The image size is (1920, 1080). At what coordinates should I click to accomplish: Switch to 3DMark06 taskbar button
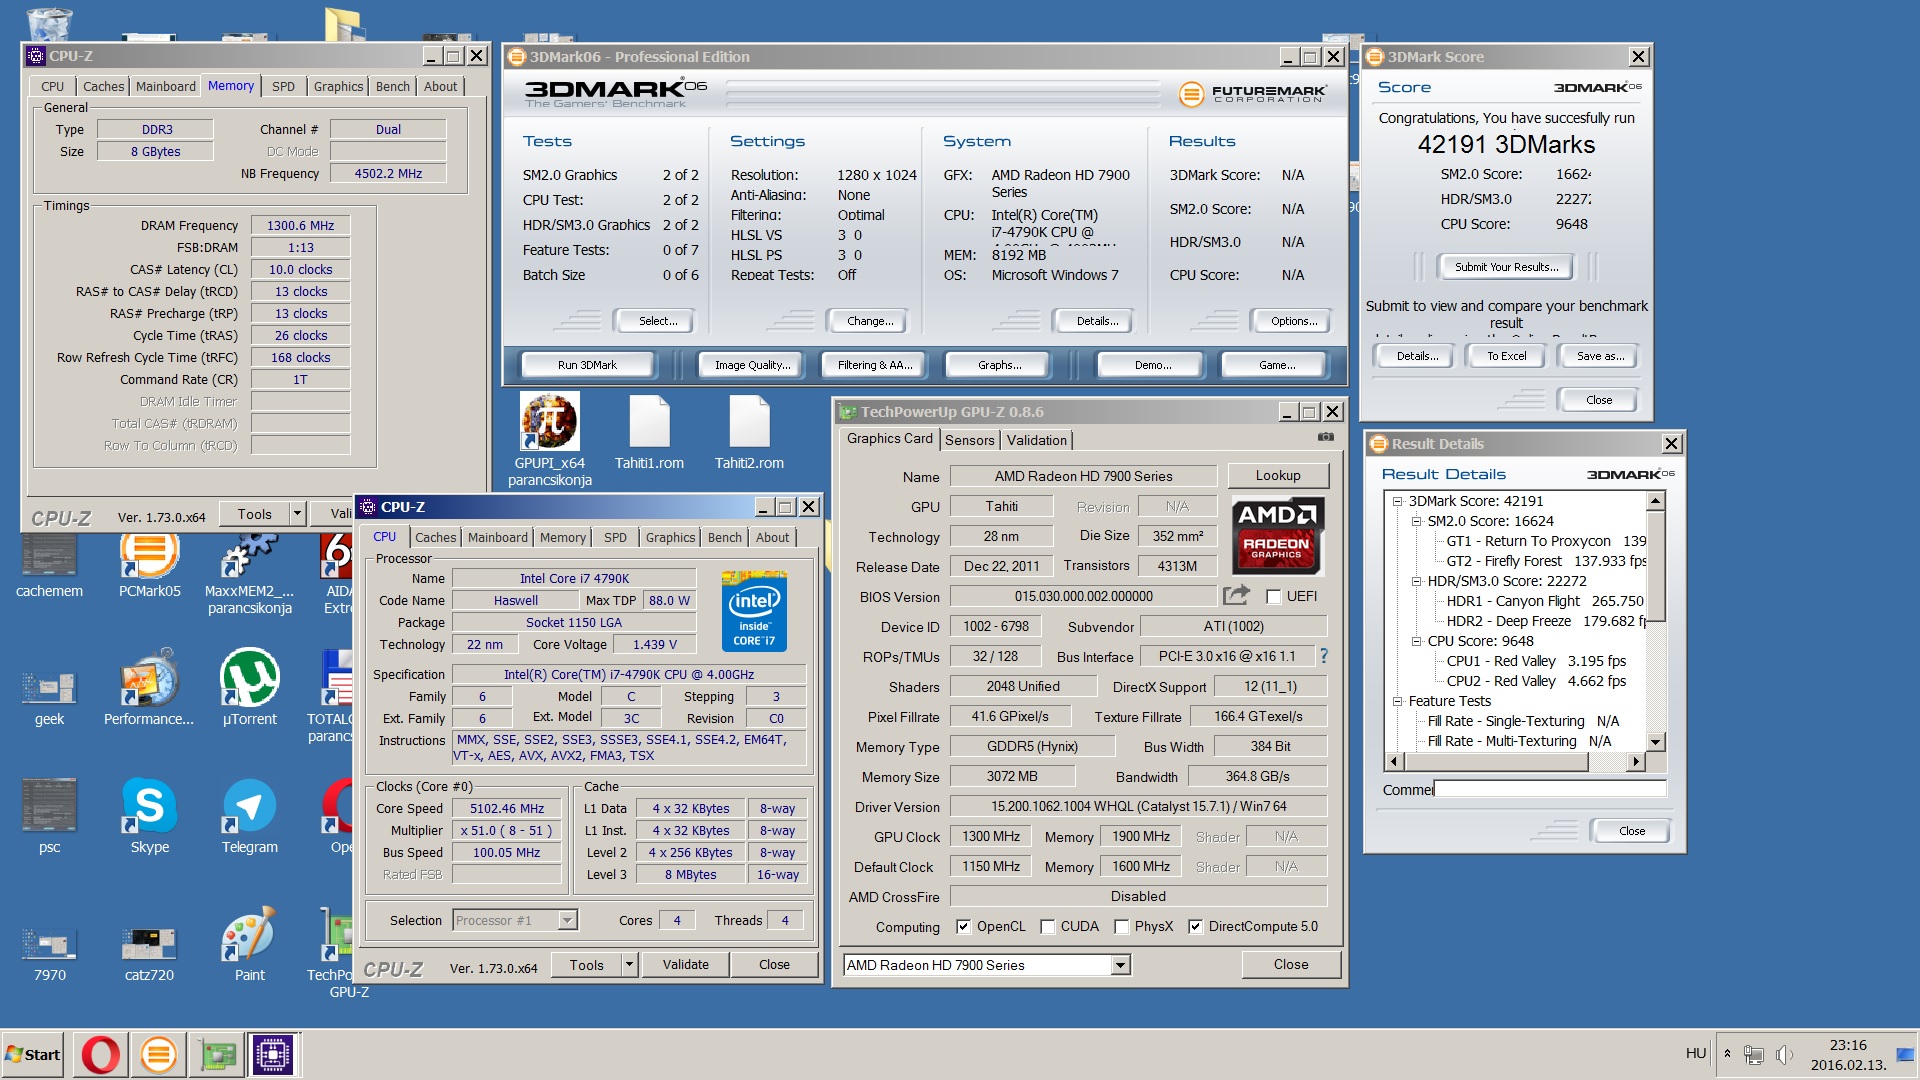158,1055
